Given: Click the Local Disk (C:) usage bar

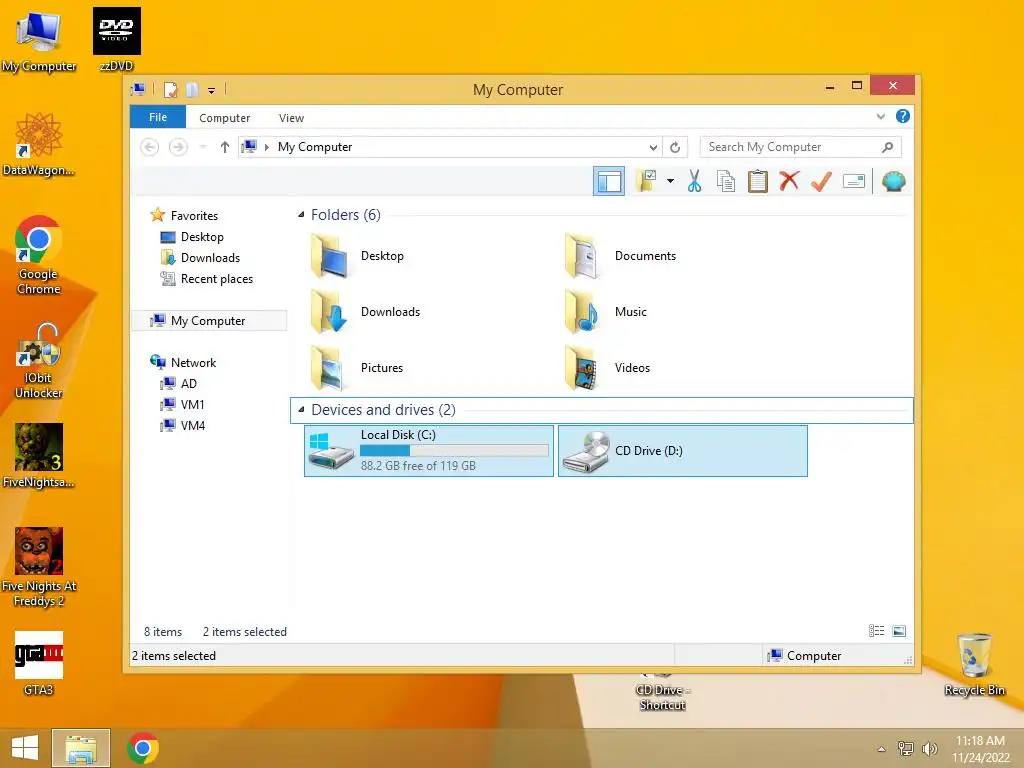Looking at the screenshot, I should click(x=454, y=451).
